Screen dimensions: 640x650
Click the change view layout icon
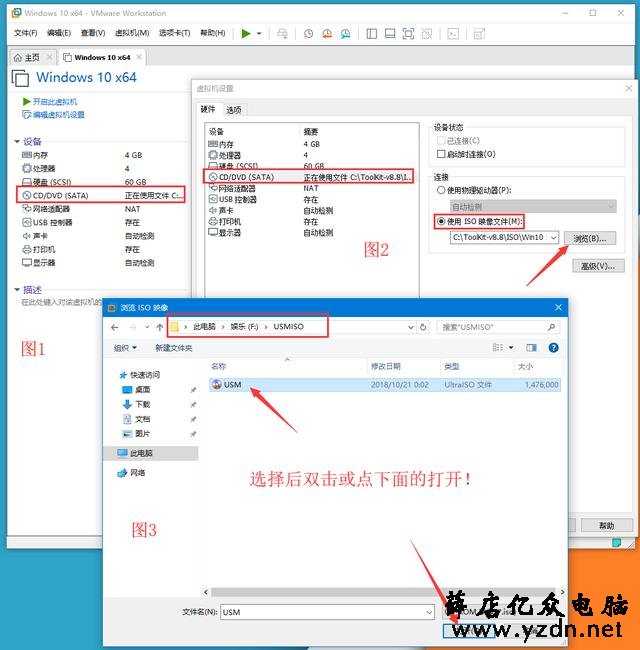point(498,347)
